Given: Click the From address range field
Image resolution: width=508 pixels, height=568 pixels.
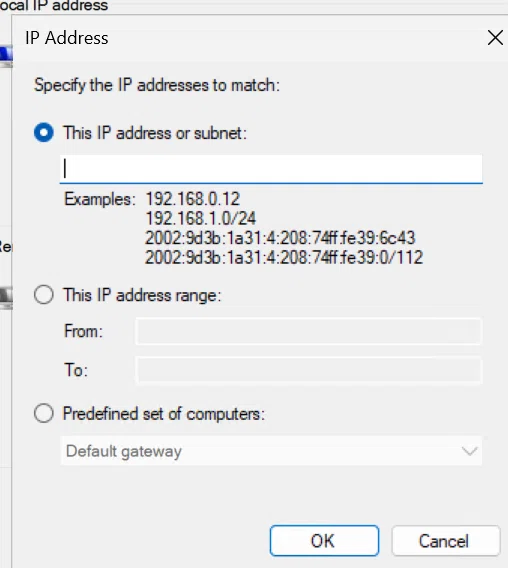Looking at the screenshot, I should 309,331.
